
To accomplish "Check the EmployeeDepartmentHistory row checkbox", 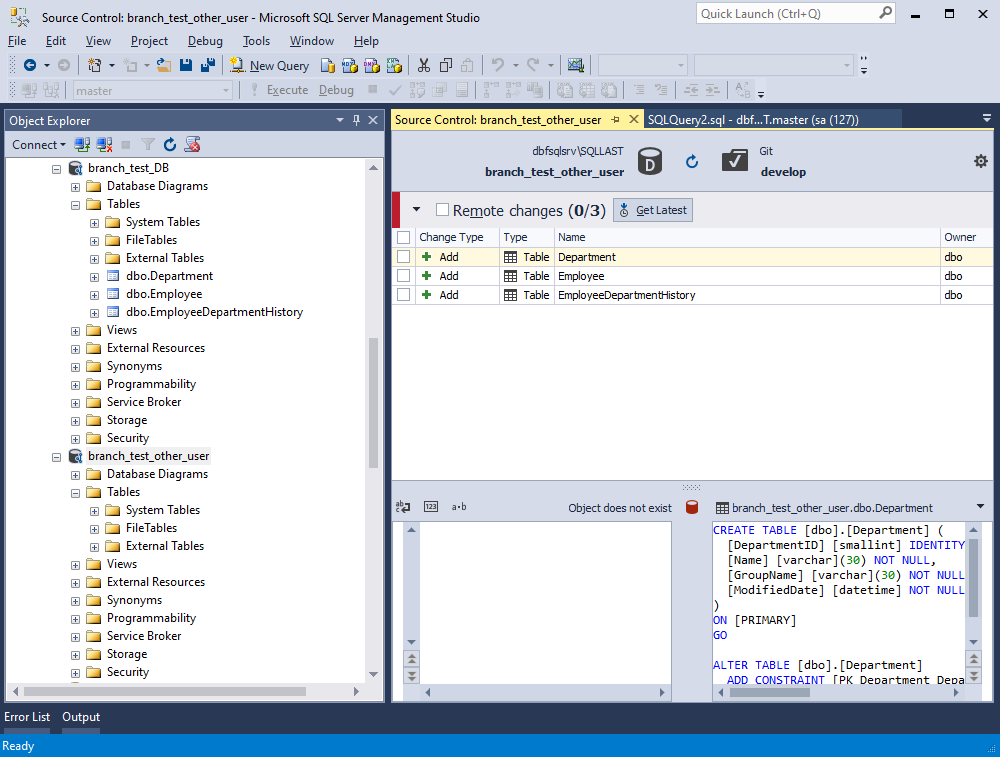I will [403, 295].
